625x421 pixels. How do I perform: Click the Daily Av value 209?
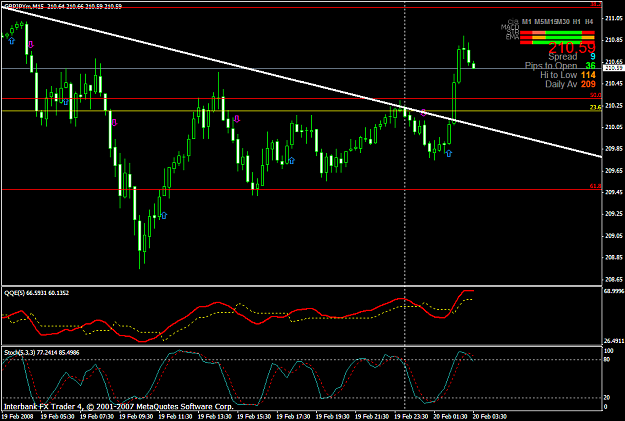588,84
